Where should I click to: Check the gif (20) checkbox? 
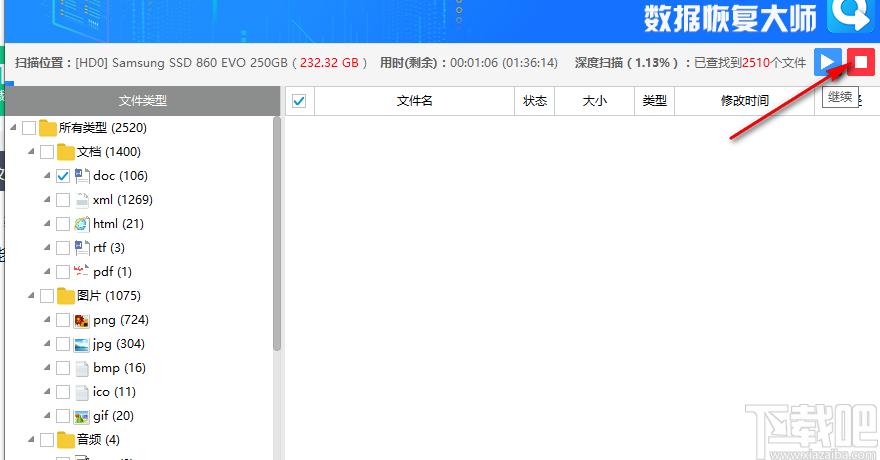click(63, 416)
